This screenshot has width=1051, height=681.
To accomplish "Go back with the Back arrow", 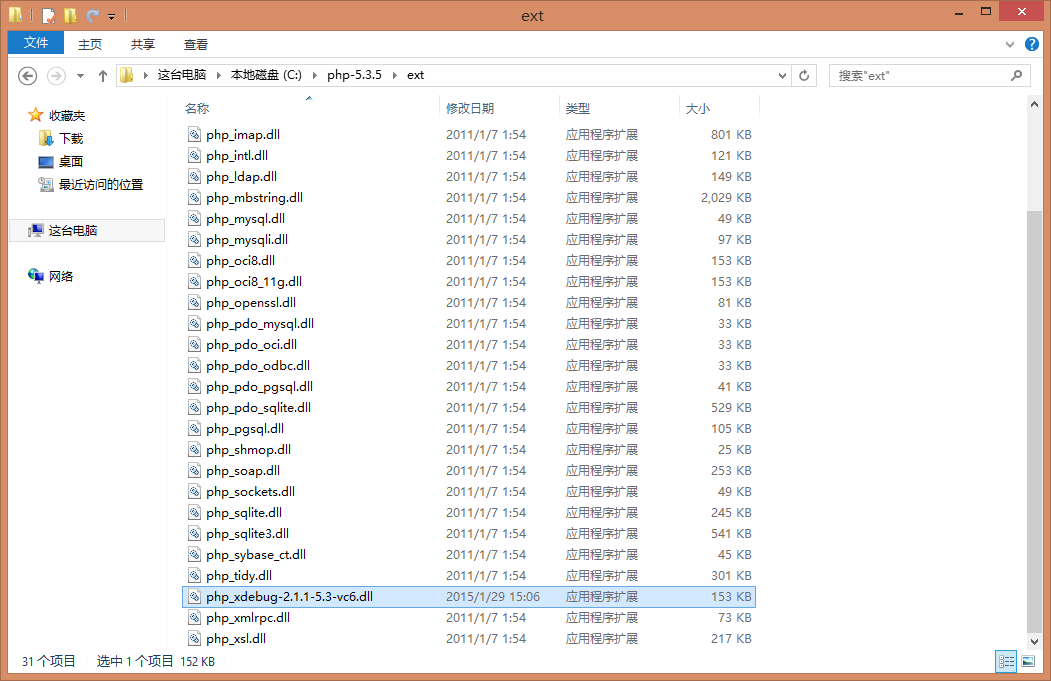I will pyautogui.click(x=27, y=76).
